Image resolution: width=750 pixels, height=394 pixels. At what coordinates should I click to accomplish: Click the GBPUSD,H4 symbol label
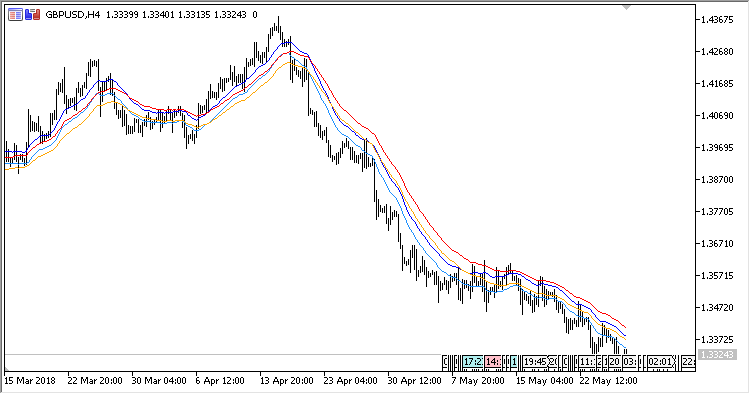(x=73, y=15)
